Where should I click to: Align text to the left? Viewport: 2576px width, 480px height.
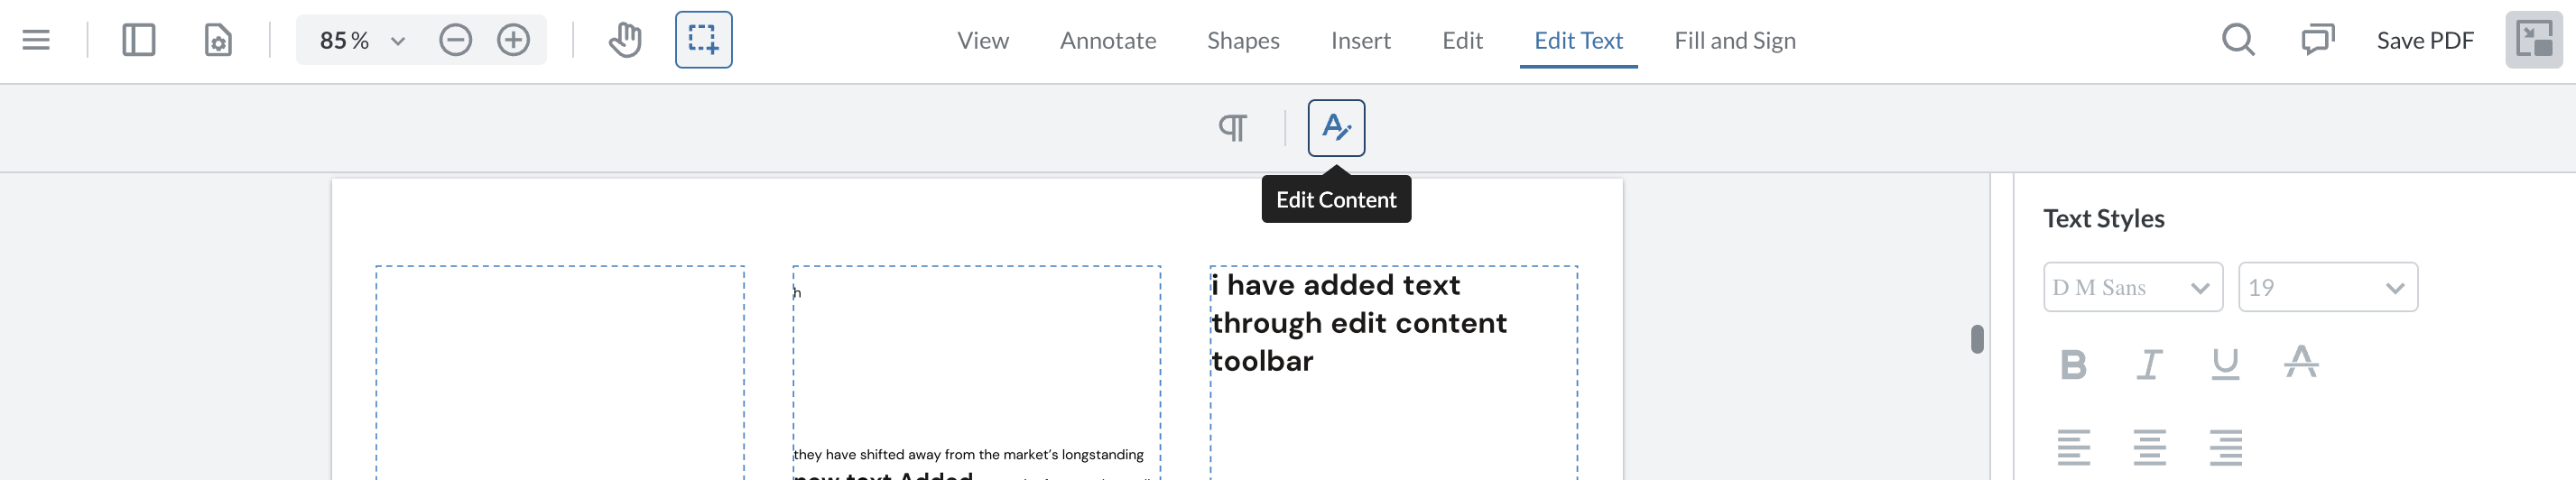coord(2074,447)
